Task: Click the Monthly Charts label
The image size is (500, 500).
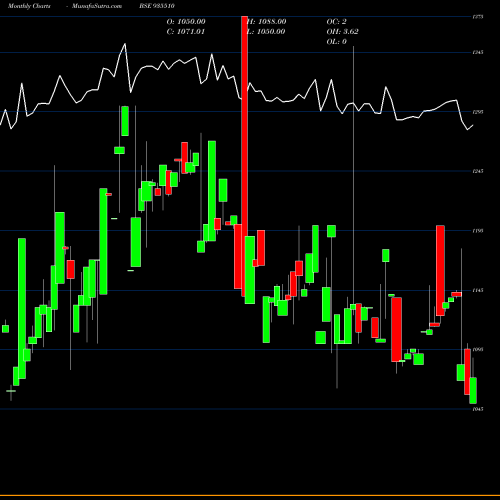Action: (29, 6)
